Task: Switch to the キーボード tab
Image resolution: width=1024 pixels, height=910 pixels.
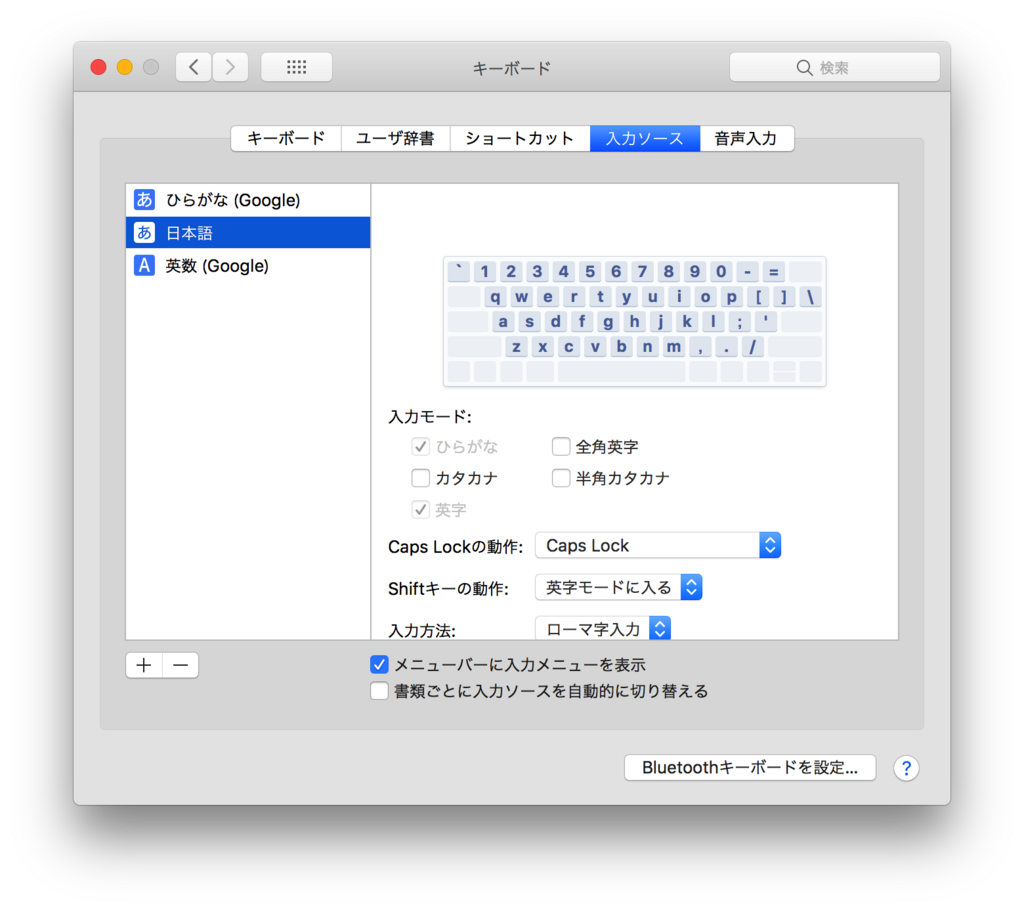Action: 286,138
